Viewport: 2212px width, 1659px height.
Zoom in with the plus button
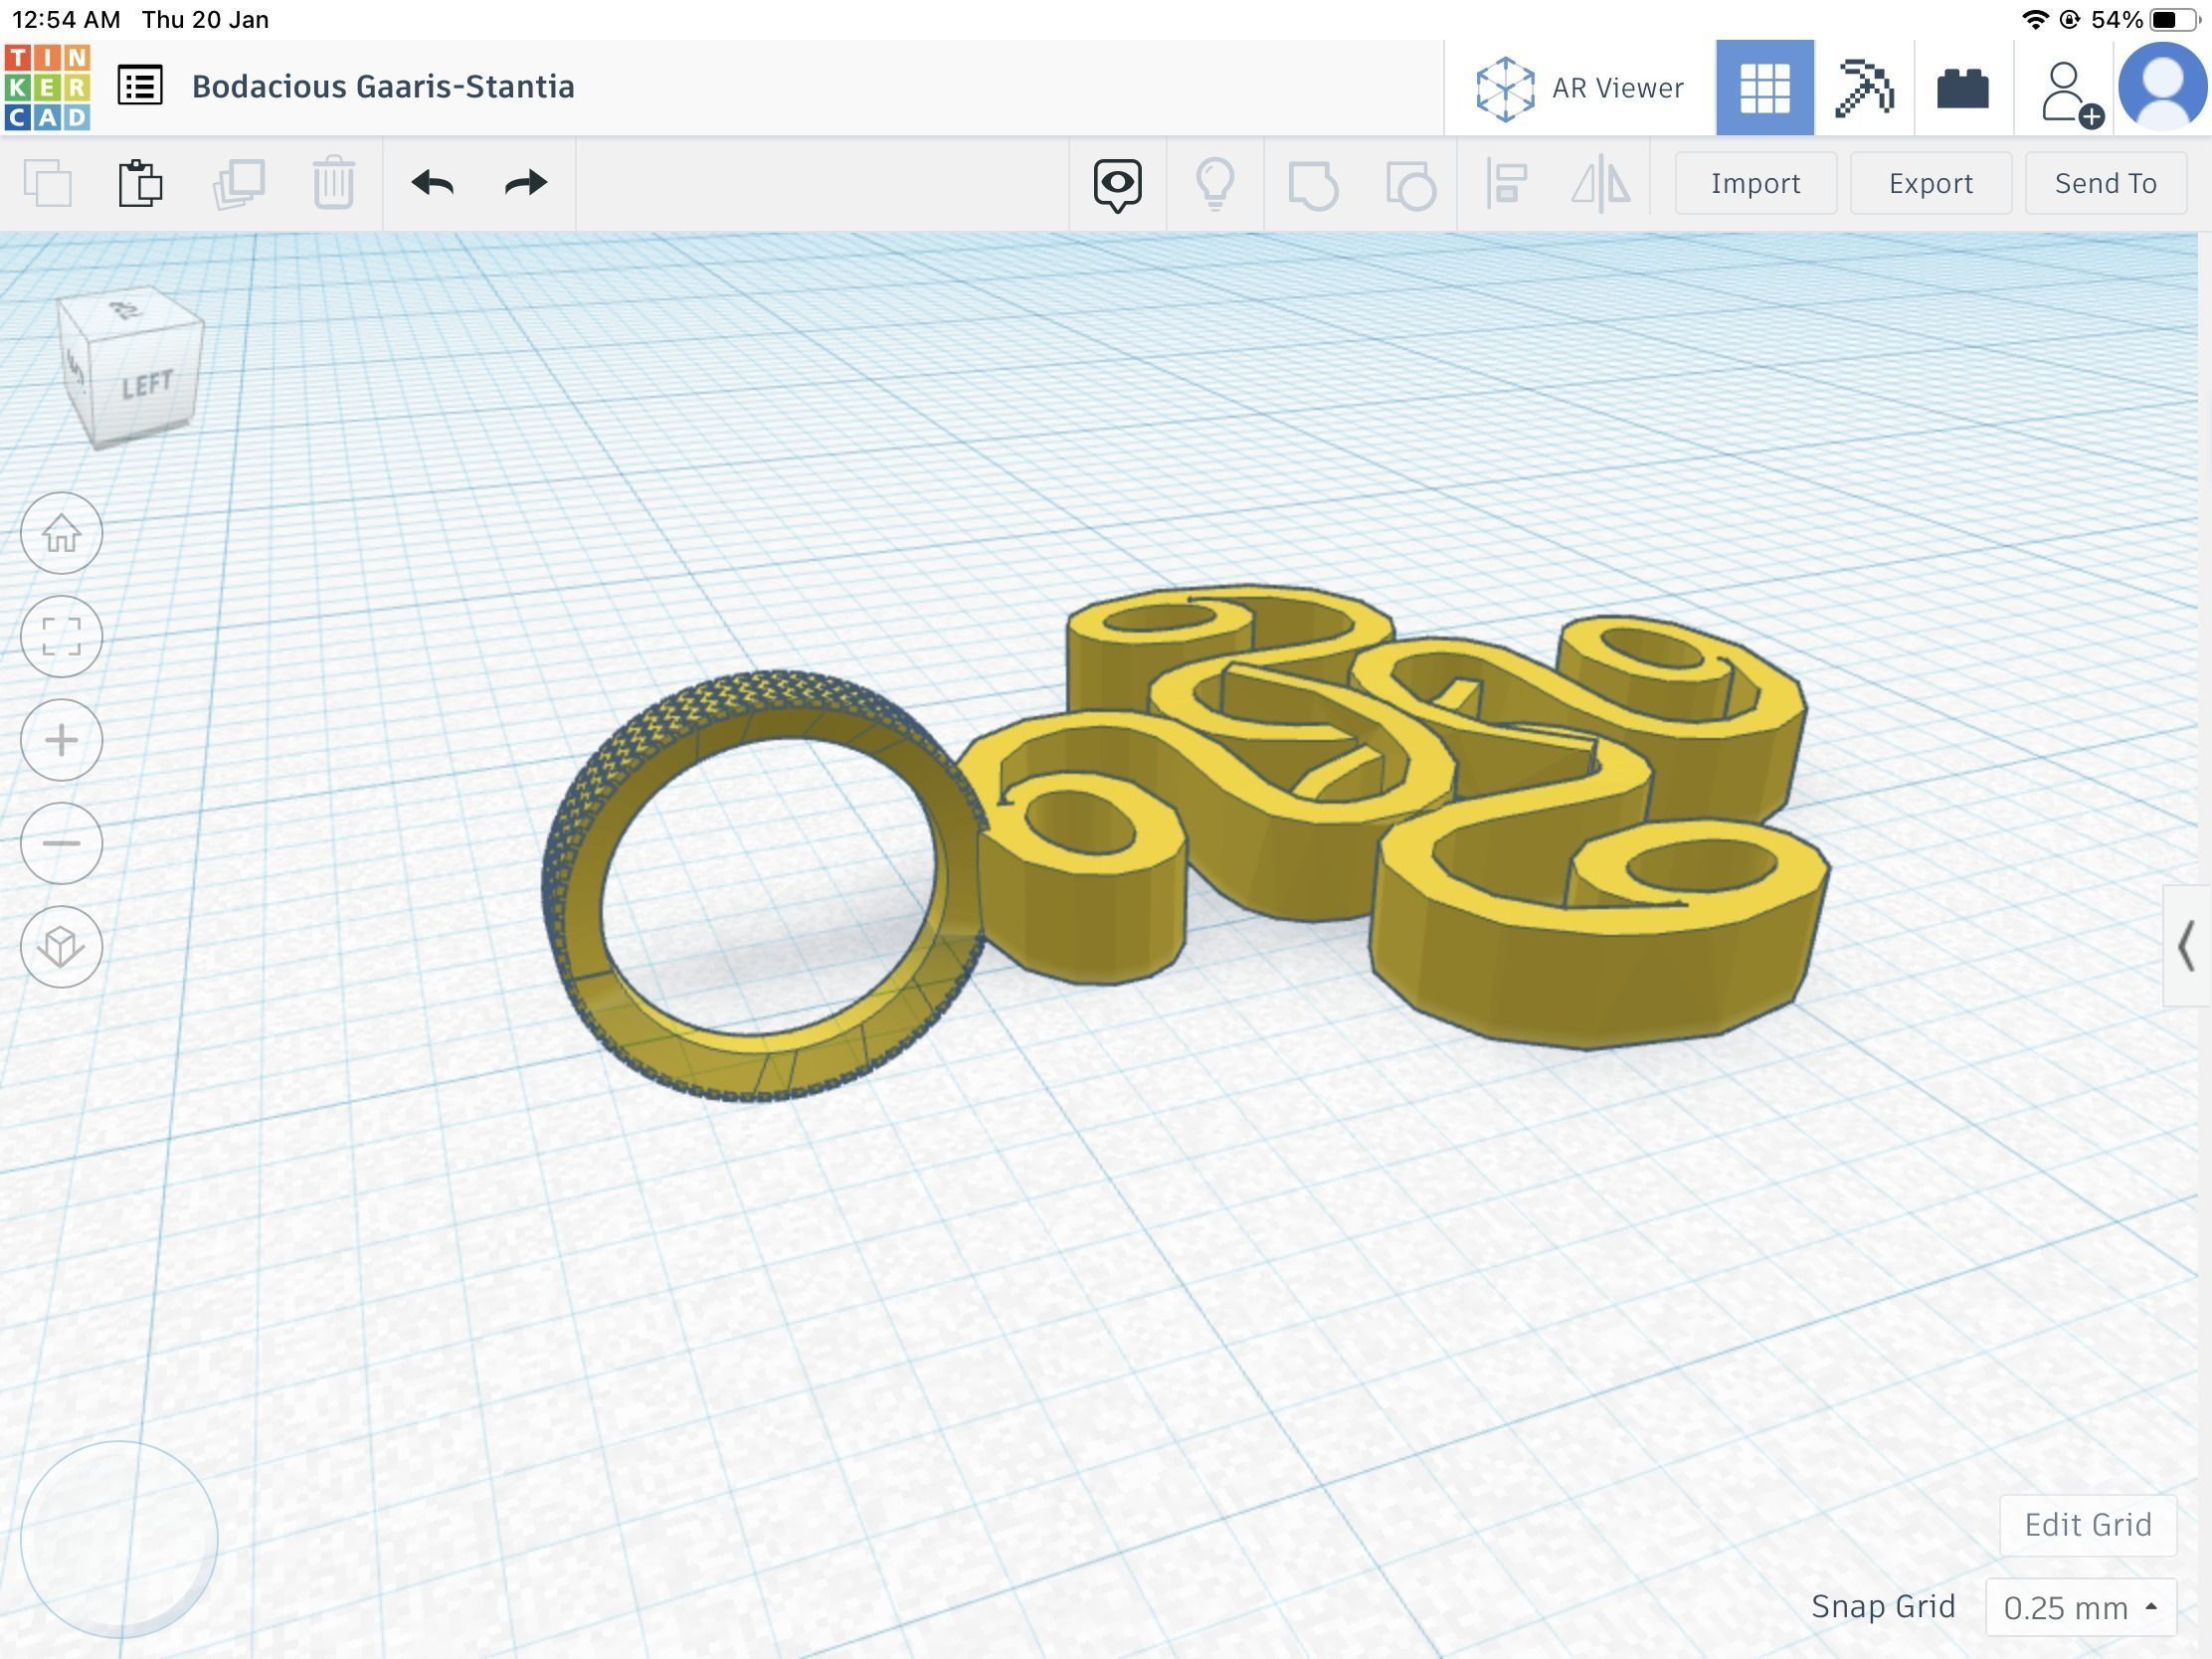point(62,740)
